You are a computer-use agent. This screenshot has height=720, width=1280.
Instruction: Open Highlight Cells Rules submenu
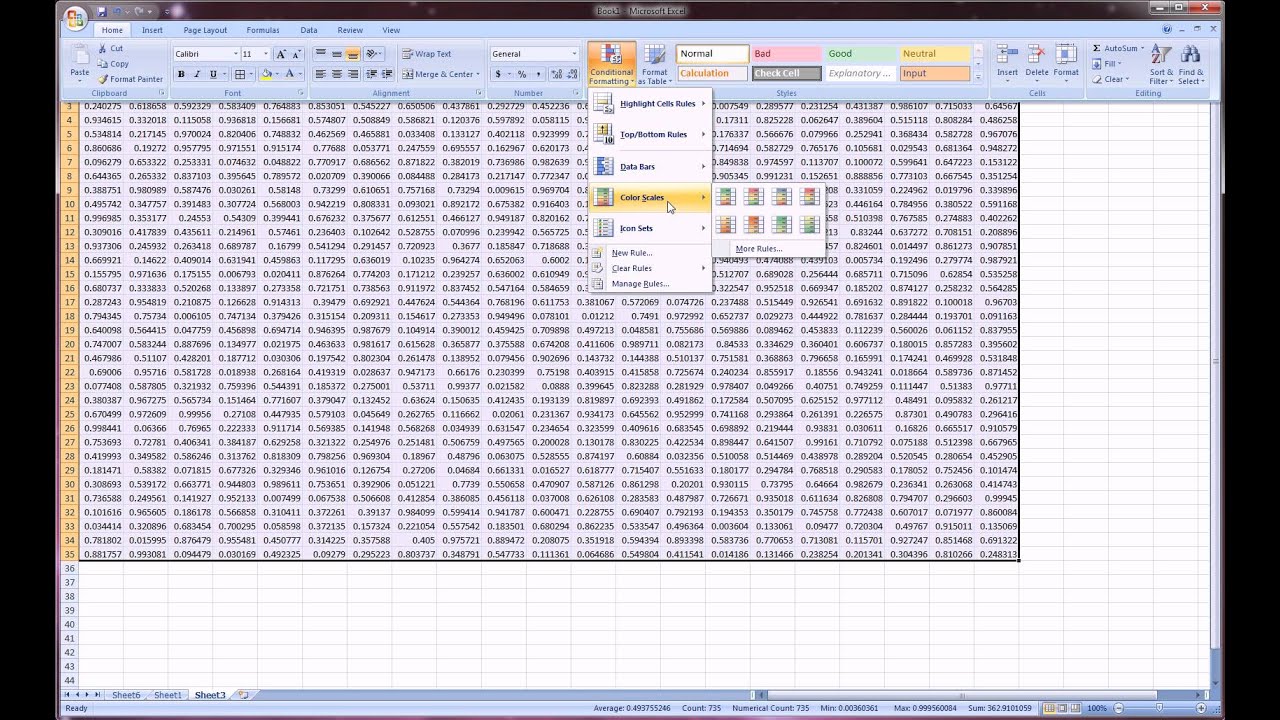point(650,104)
